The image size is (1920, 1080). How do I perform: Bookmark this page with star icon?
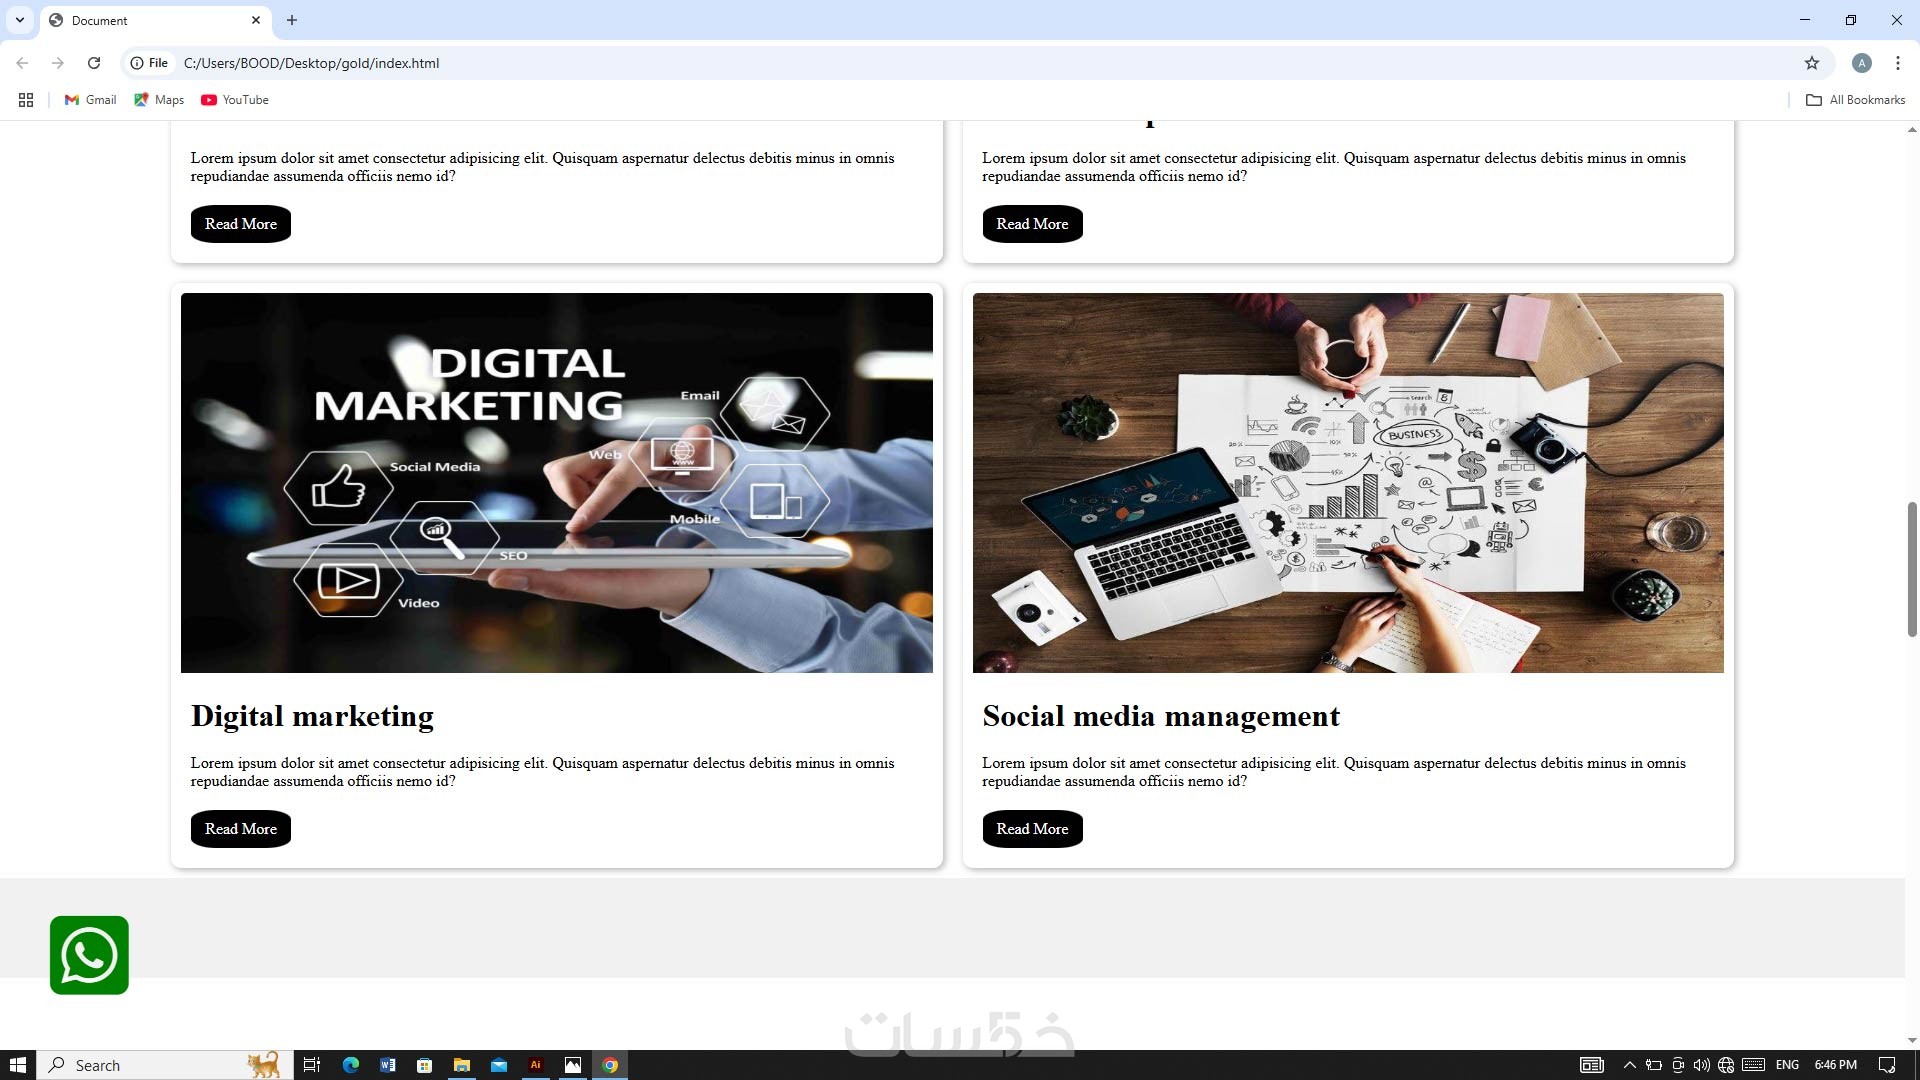pyautogui.click(x=1811, y=63)
